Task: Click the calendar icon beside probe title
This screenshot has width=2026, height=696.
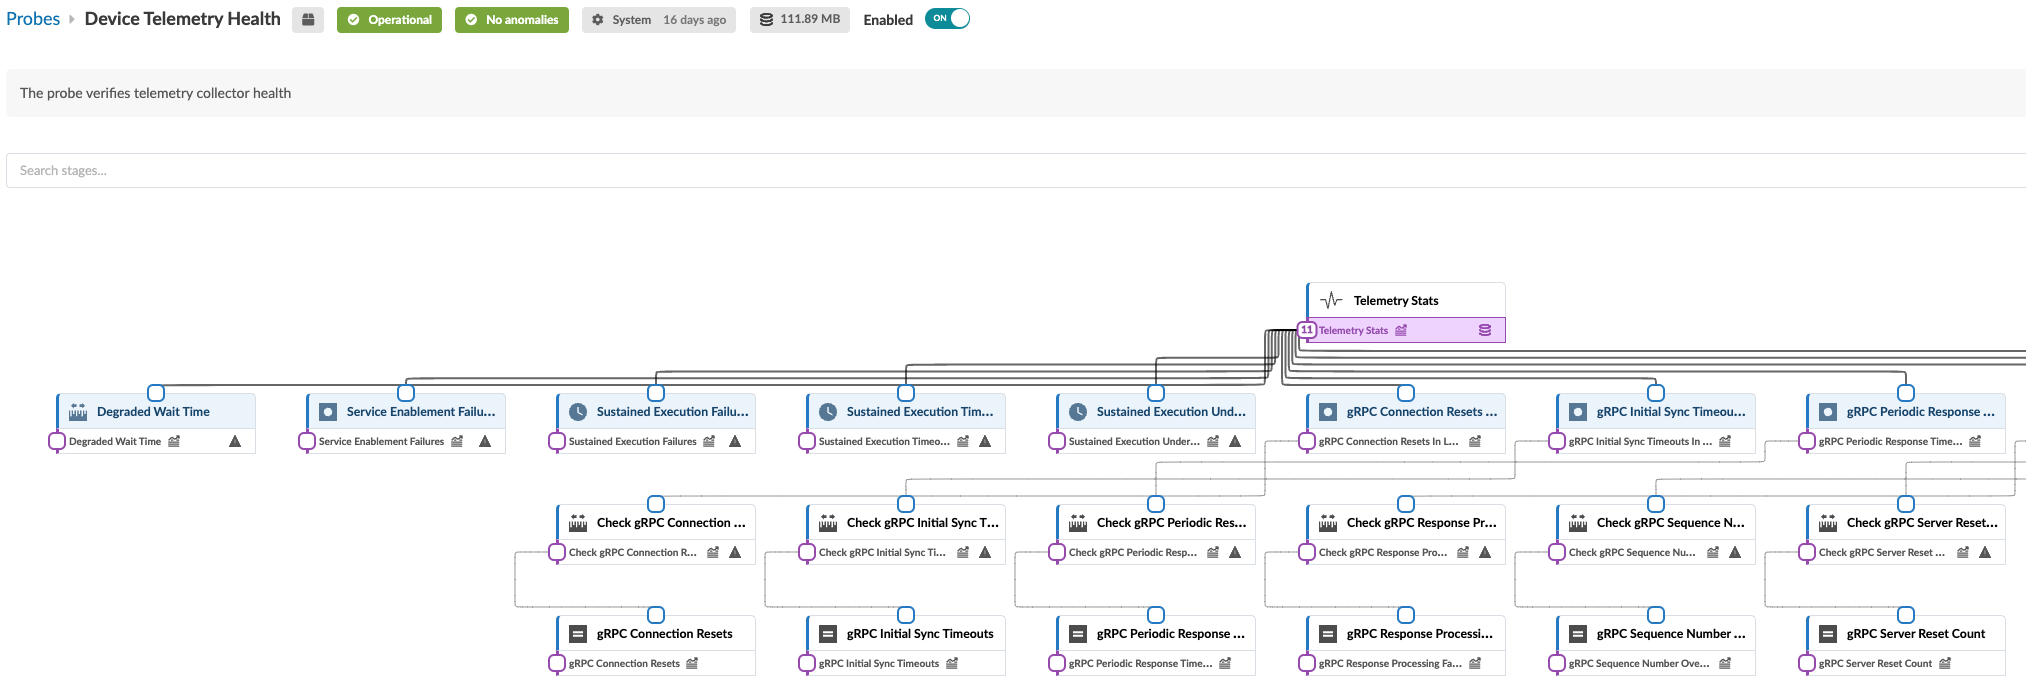Action: (308, 20)
